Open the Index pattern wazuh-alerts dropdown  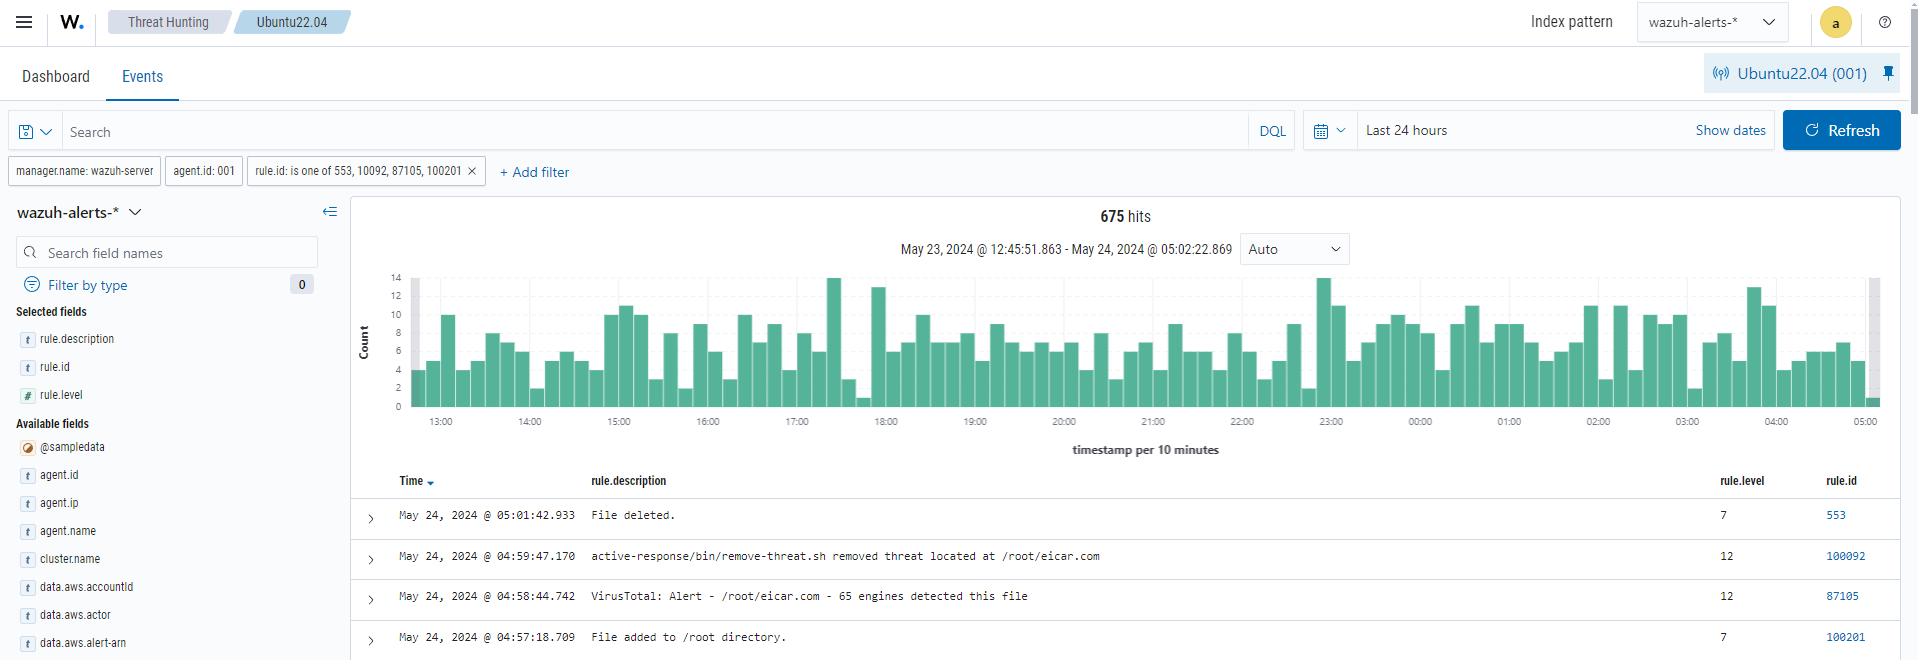pos(1711,22)
